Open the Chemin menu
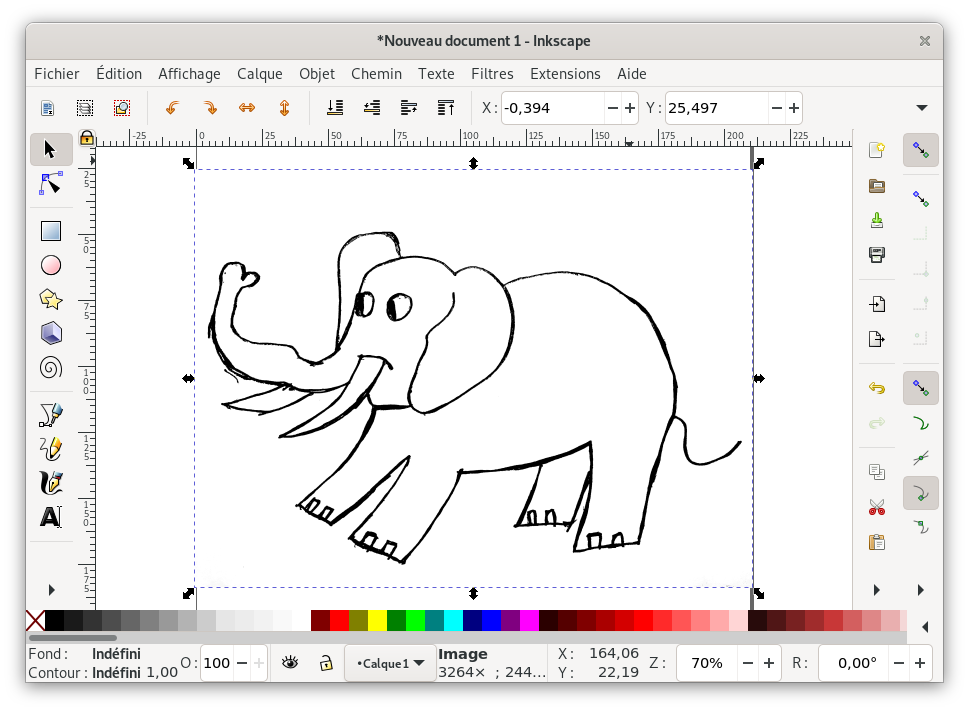This screenshot has width=969, height=711. (376, 74)
